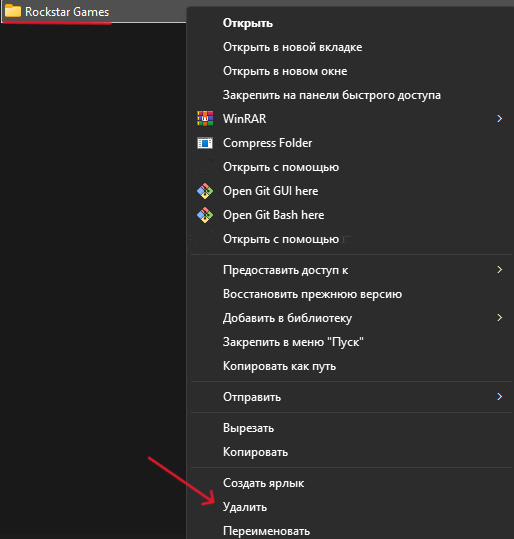
Task: Click Вырезать in the menu
Action: (249, 428)
